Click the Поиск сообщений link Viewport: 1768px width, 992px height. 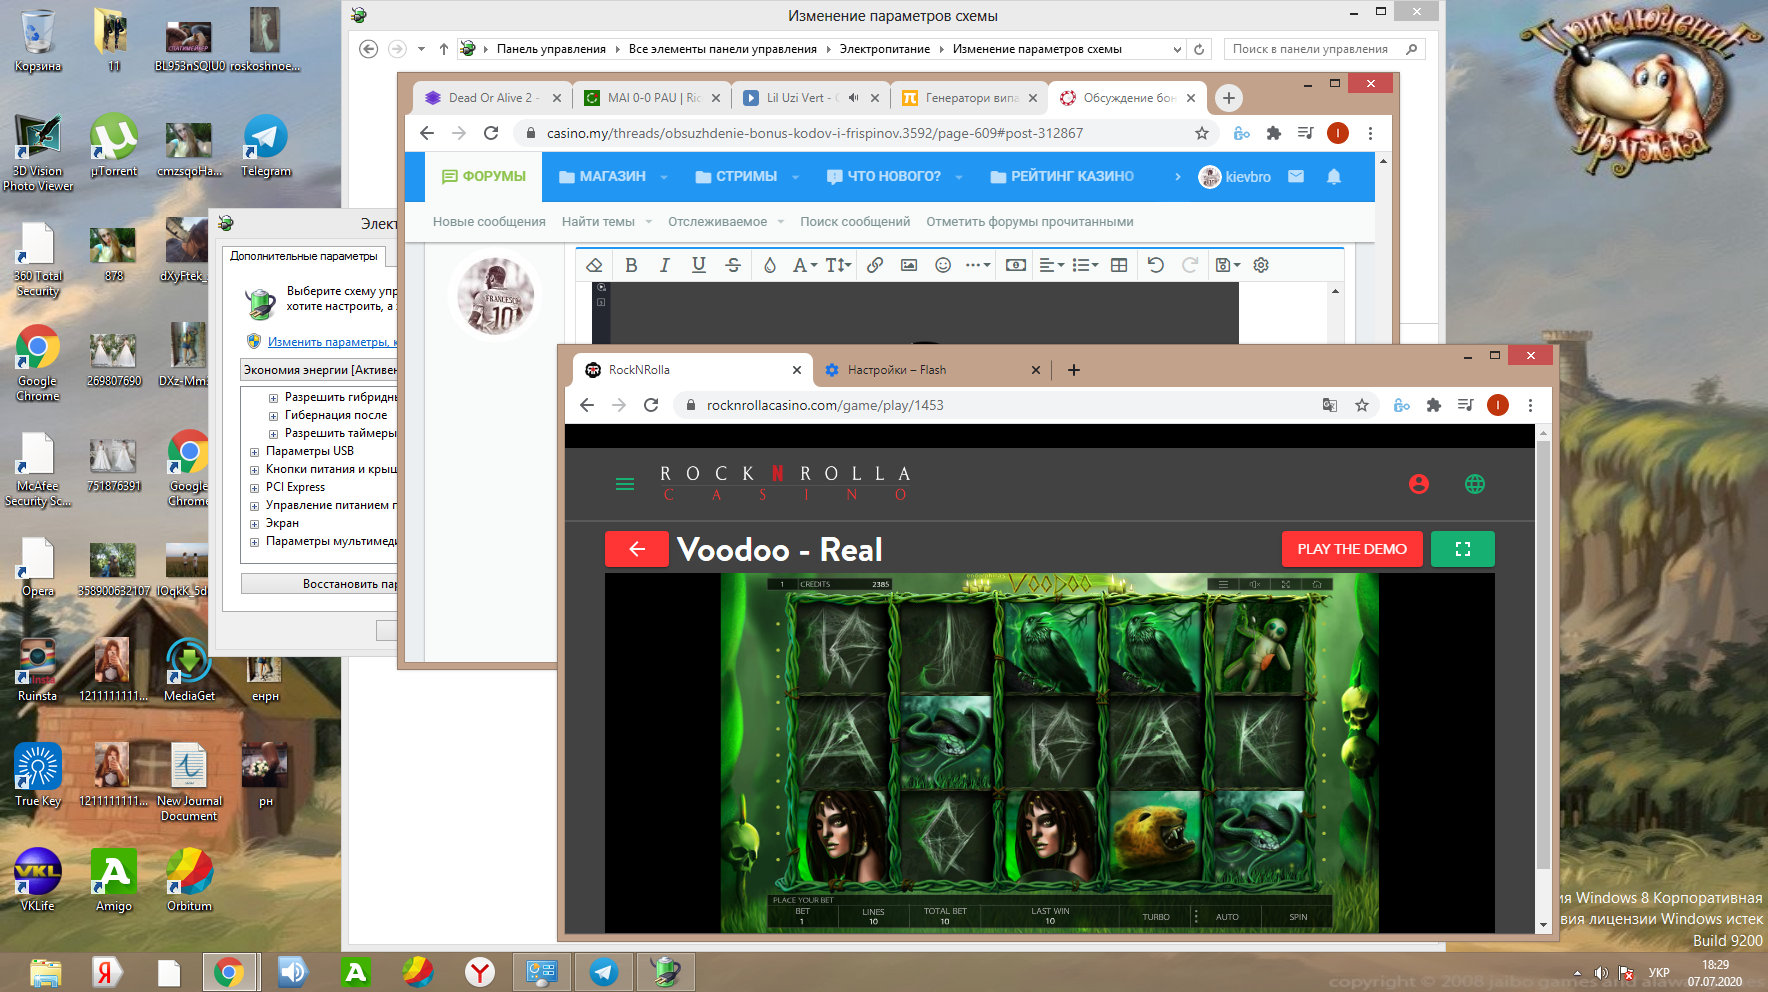pos(855,222)
